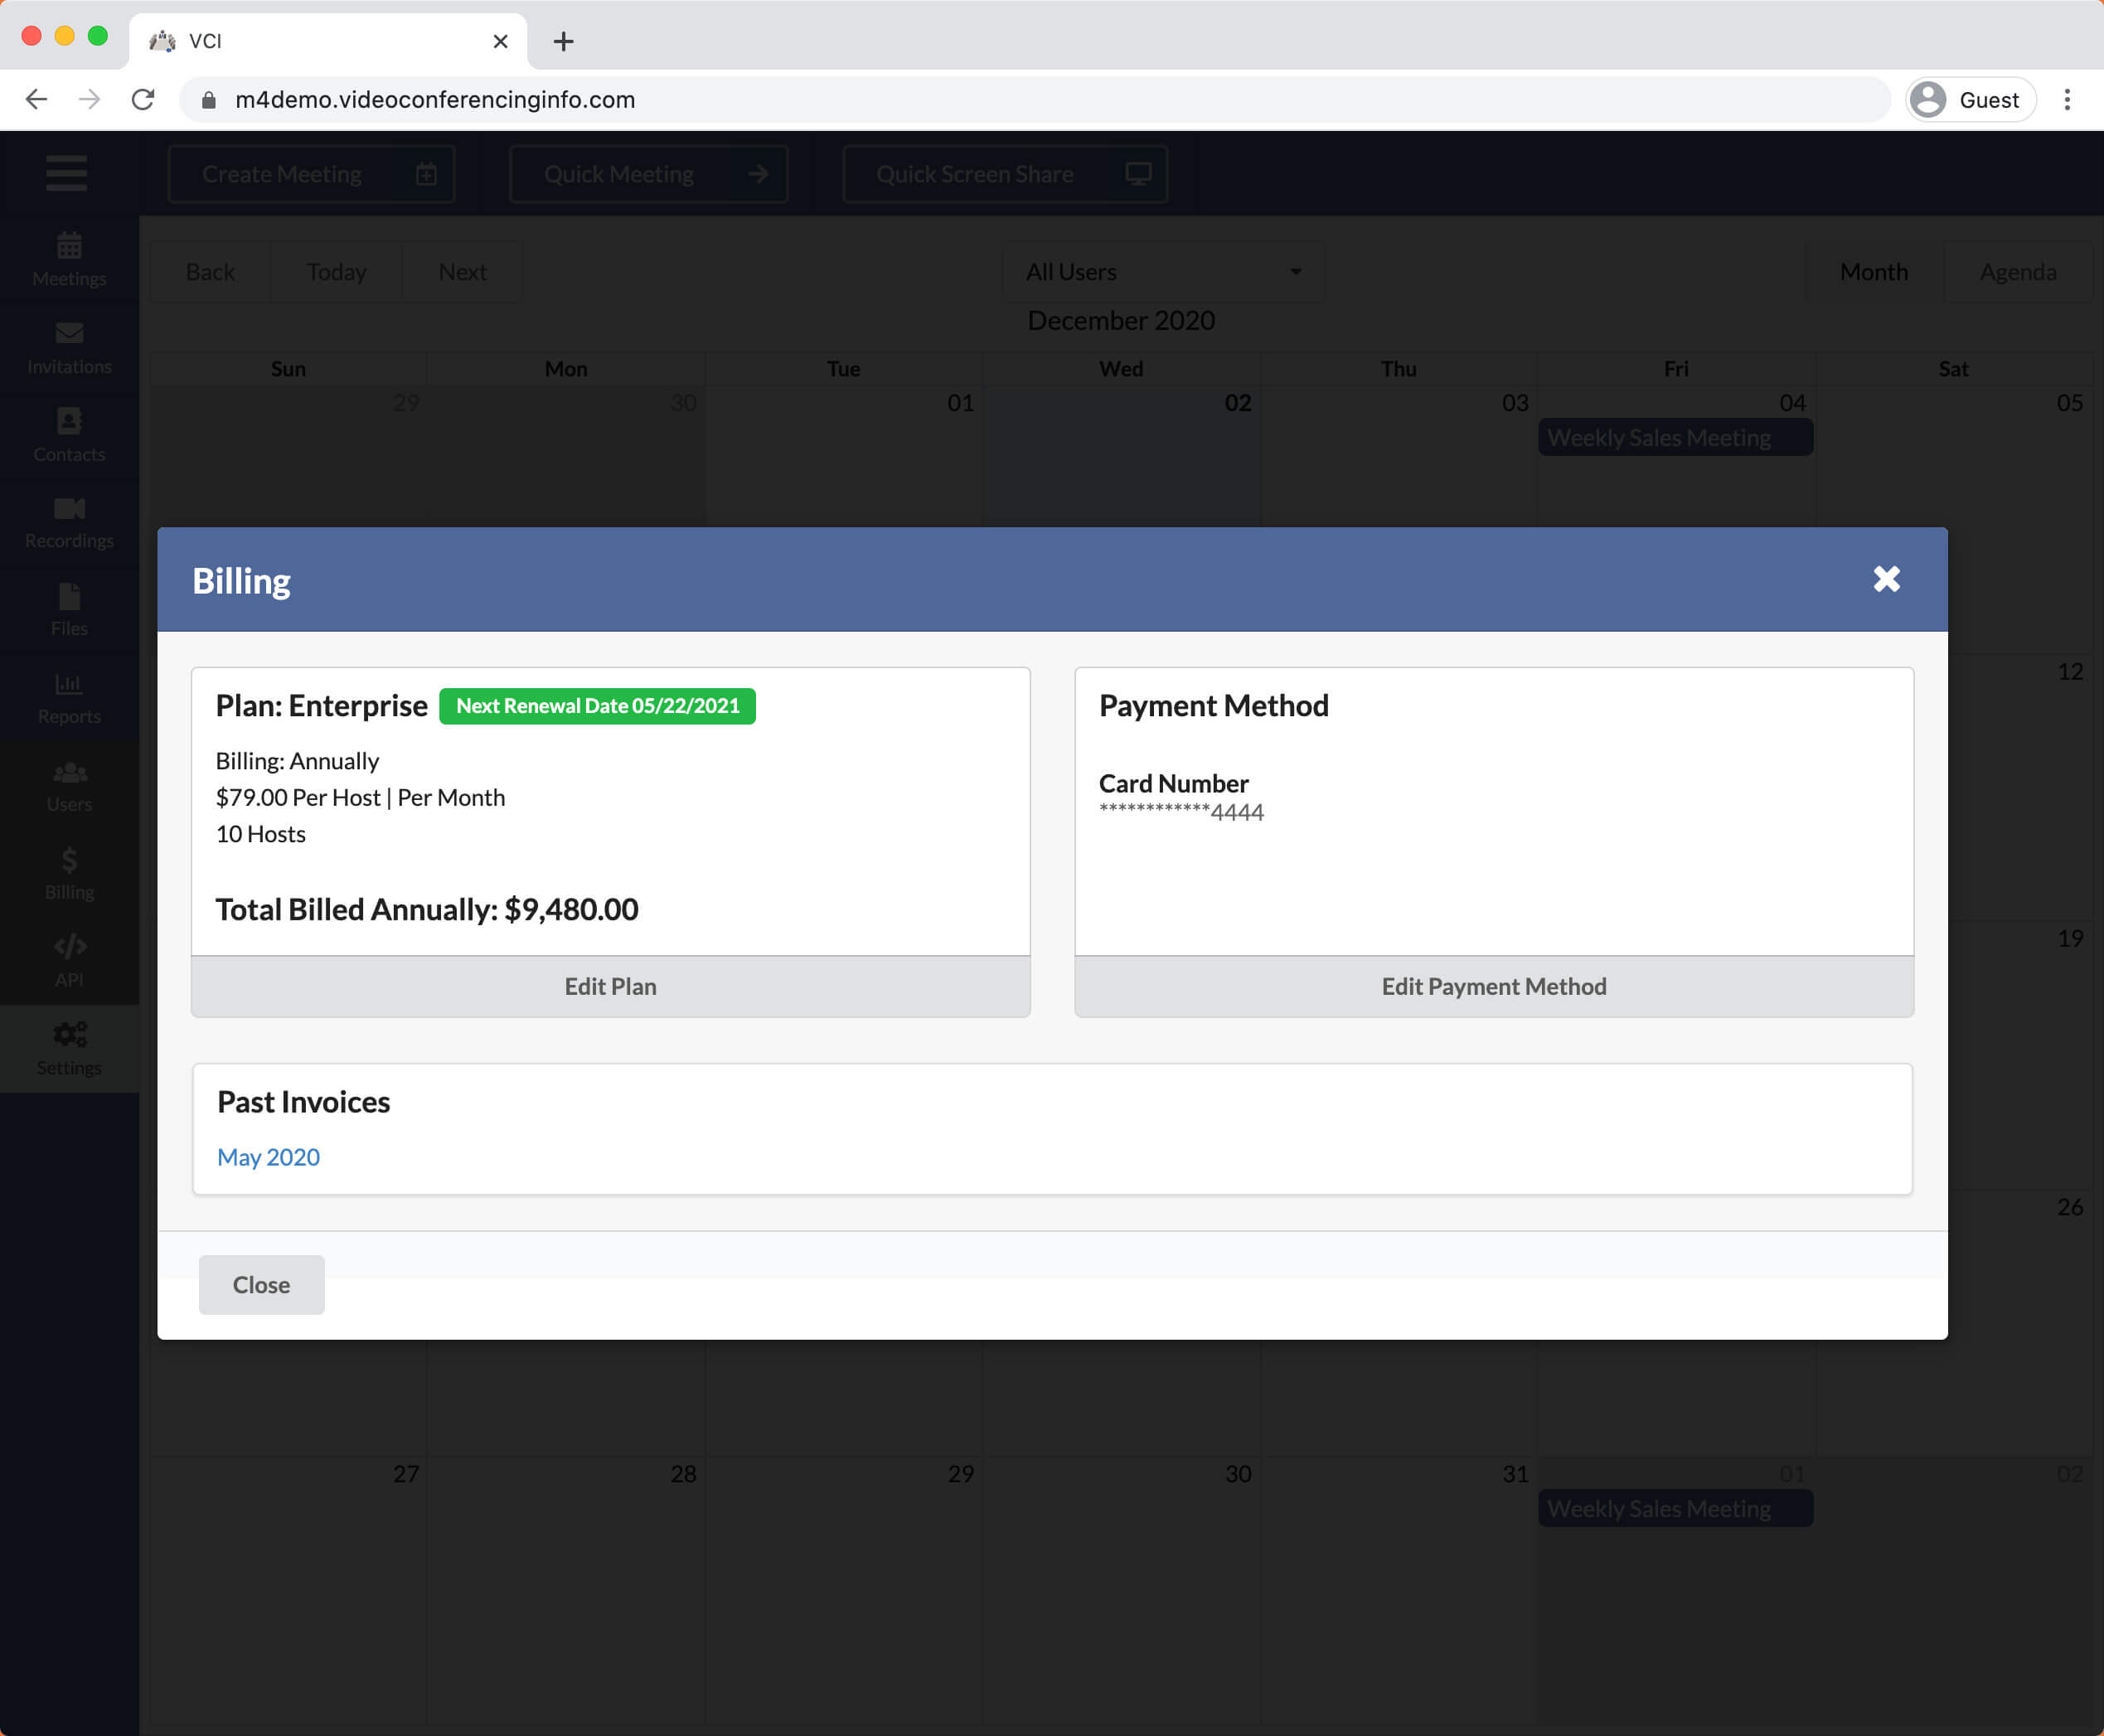Screen dimensions: 2104x1736
Task: Jump to Today in calendar
Action: click(x=336, y=272)
